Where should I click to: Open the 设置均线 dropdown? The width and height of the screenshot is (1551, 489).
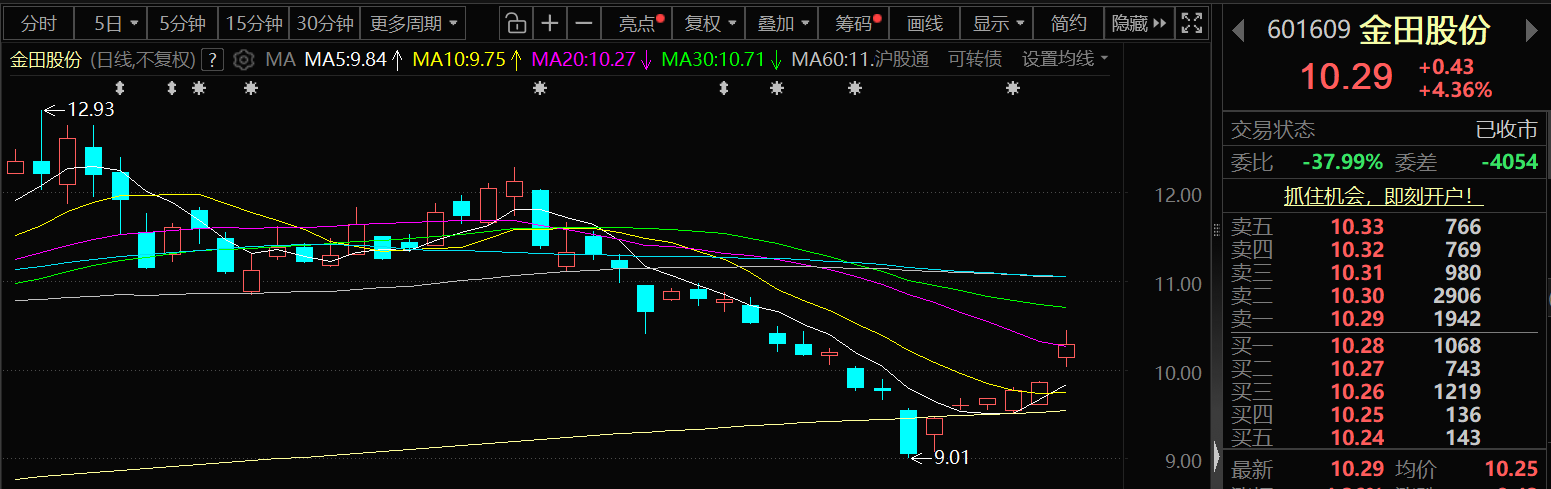(1065, 60)
